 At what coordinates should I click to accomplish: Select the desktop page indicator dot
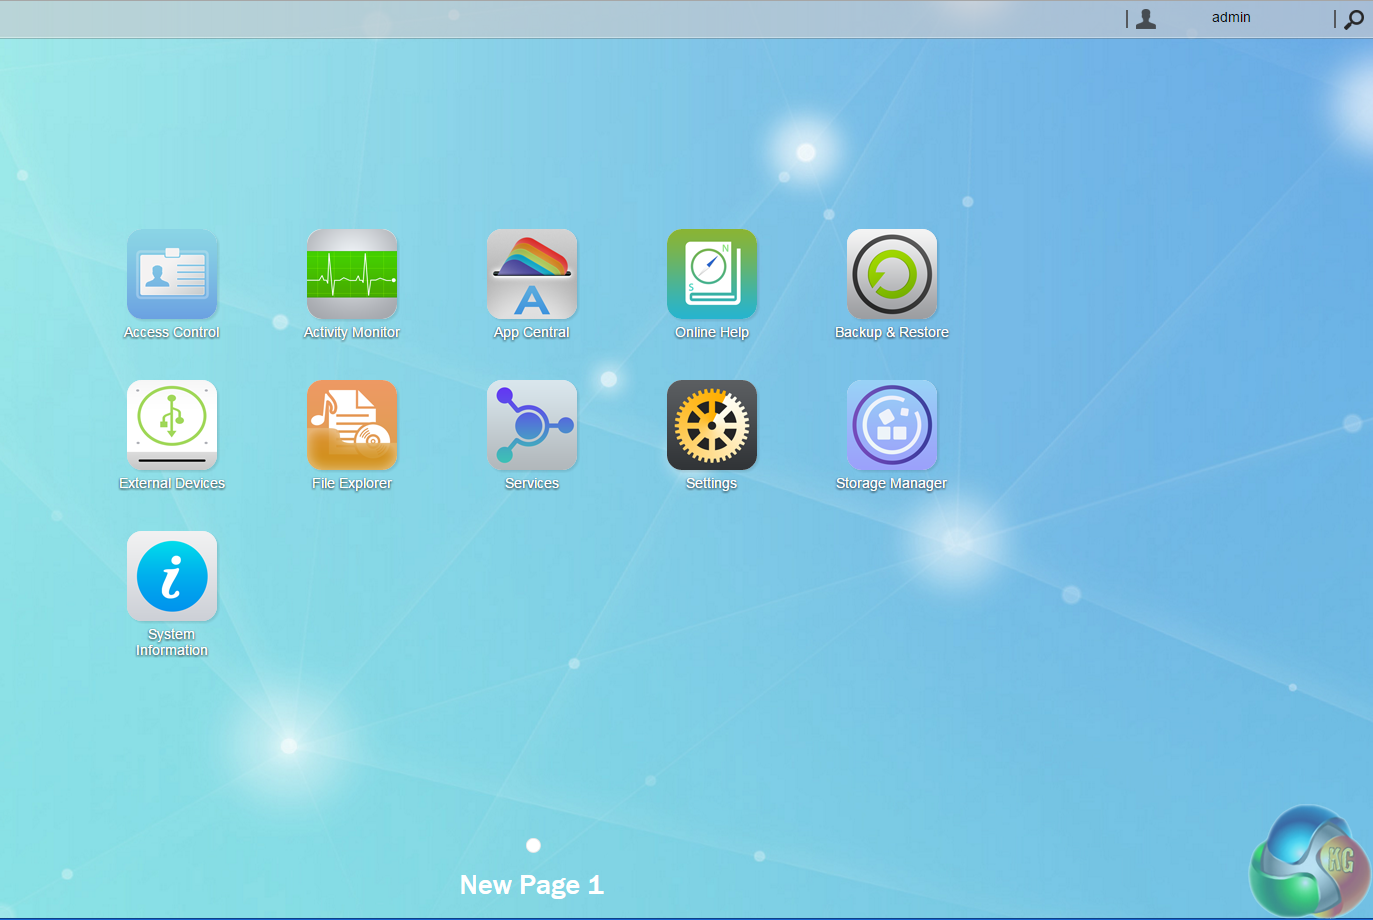click(533, 845)
